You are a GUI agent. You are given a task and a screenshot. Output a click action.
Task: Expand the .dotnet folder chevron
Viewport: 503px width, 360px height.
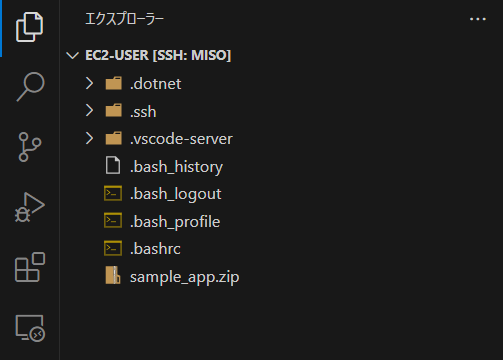click(x=89, y=83)
